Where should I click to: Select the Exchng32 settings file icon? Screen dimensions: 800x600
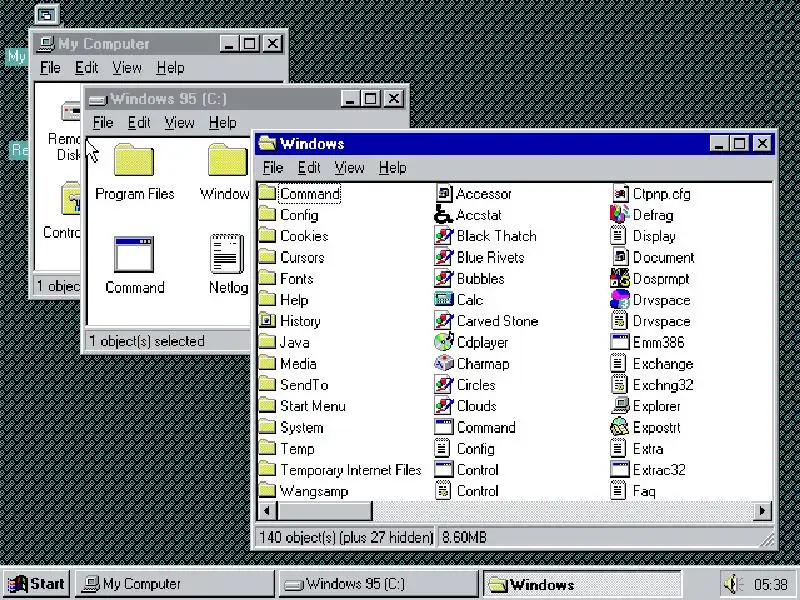[619, 385]
